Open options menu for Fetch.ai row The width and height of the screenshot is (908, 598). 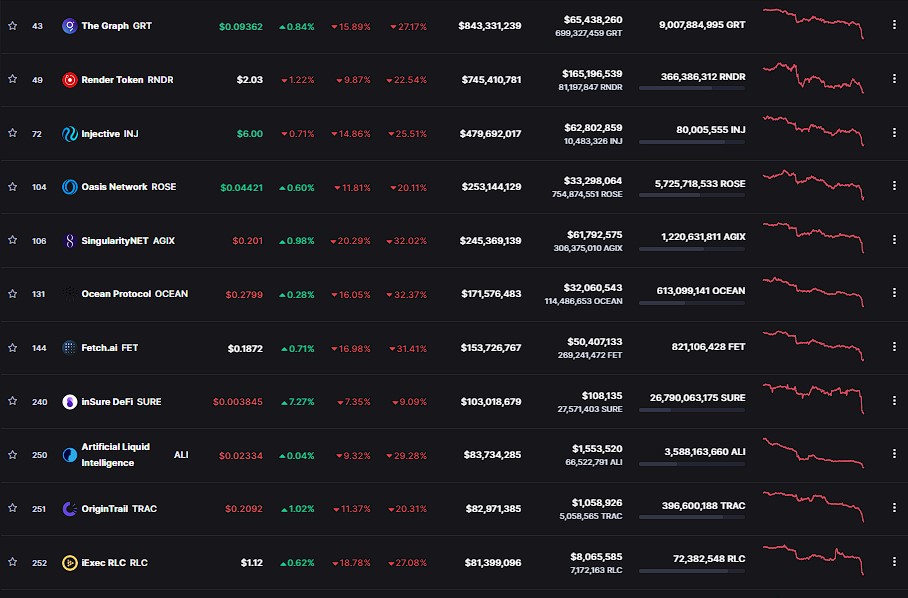click(x=894, y=348)
